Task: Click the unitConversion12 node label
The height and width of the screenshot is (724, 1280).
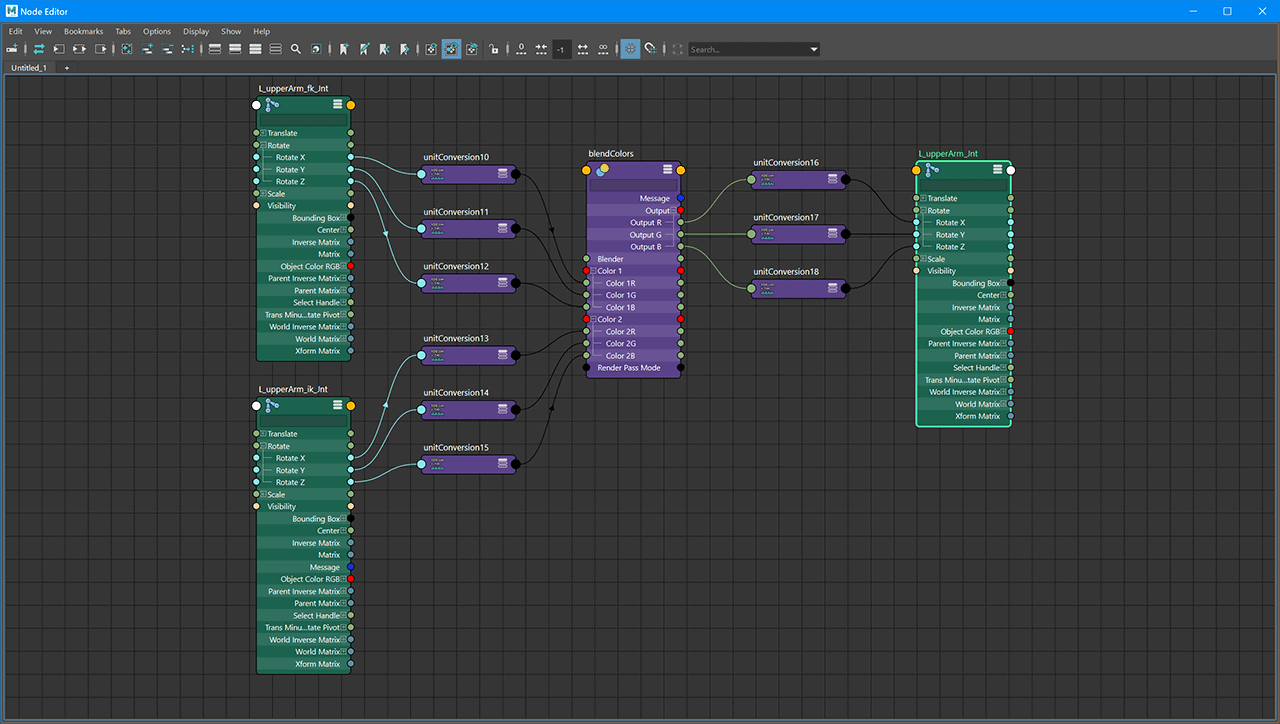Action: click(x=456, y=266)
